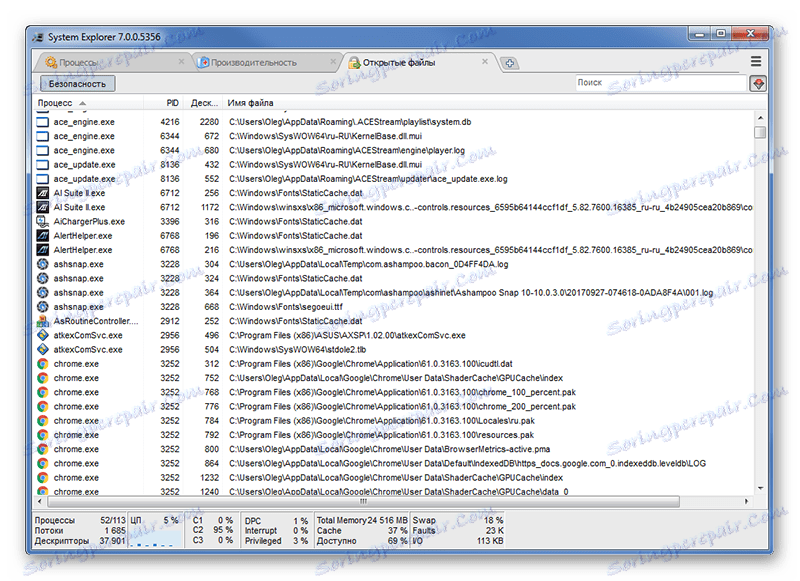Click the horizontal scroll left arrow
The width and height of the screenshot is (800, 581).
40,502
